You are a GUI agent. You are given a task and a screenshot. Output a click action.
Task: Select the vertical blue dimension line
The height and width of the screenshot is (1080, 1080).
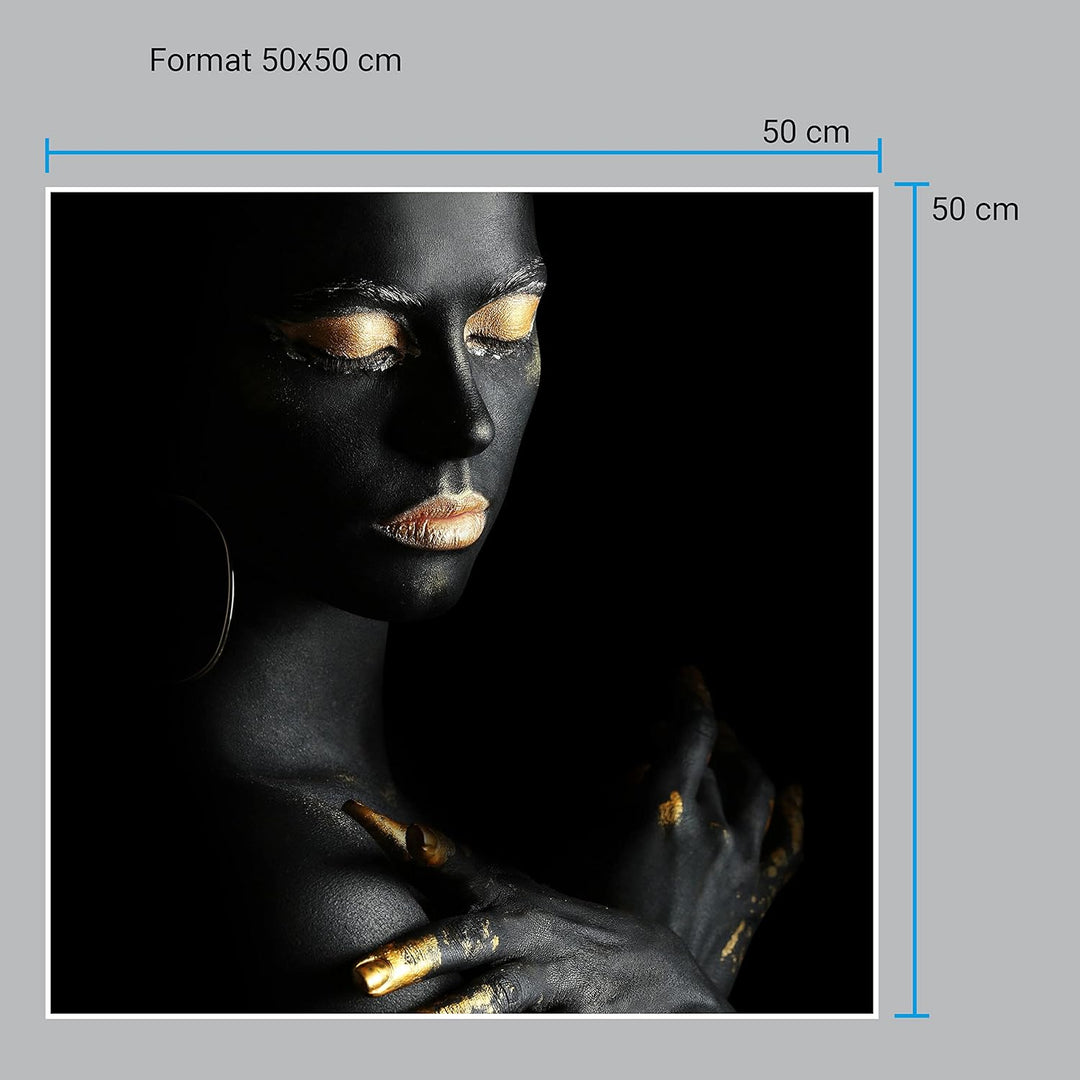tap(912, 600)
